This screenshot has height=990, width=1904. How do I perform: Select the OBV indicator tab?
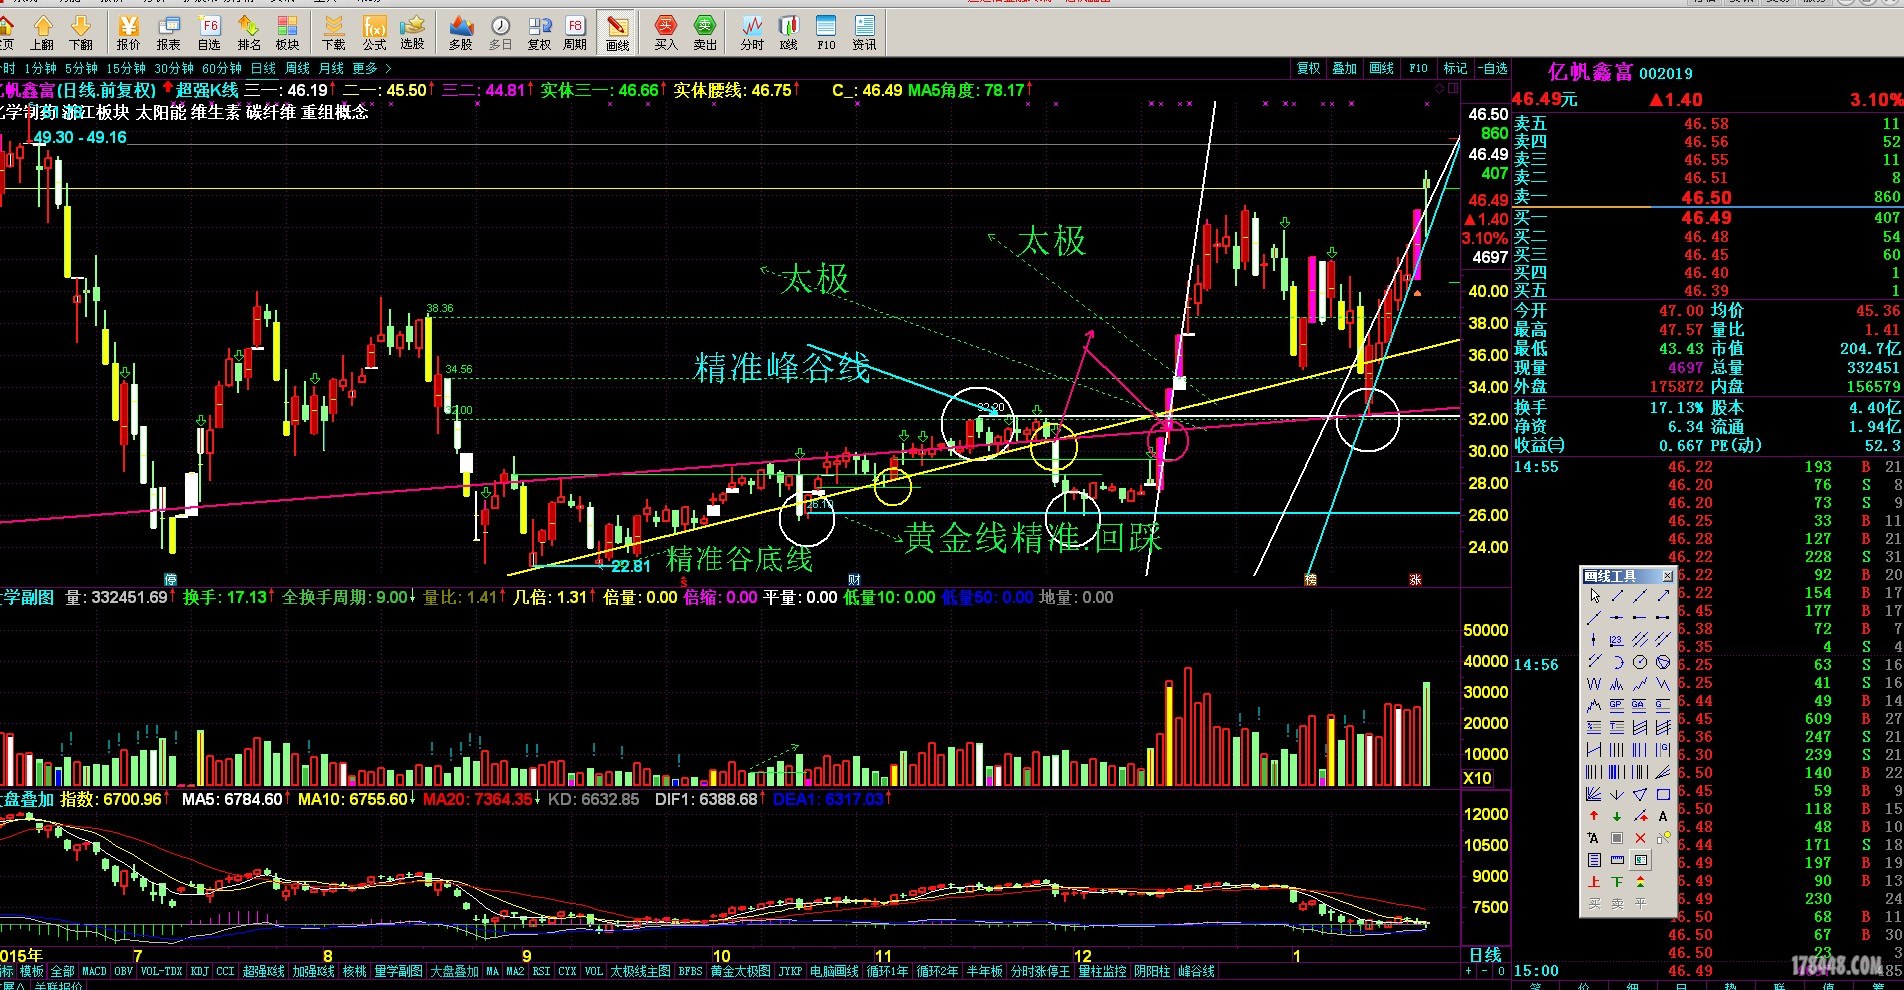(123, 971)
